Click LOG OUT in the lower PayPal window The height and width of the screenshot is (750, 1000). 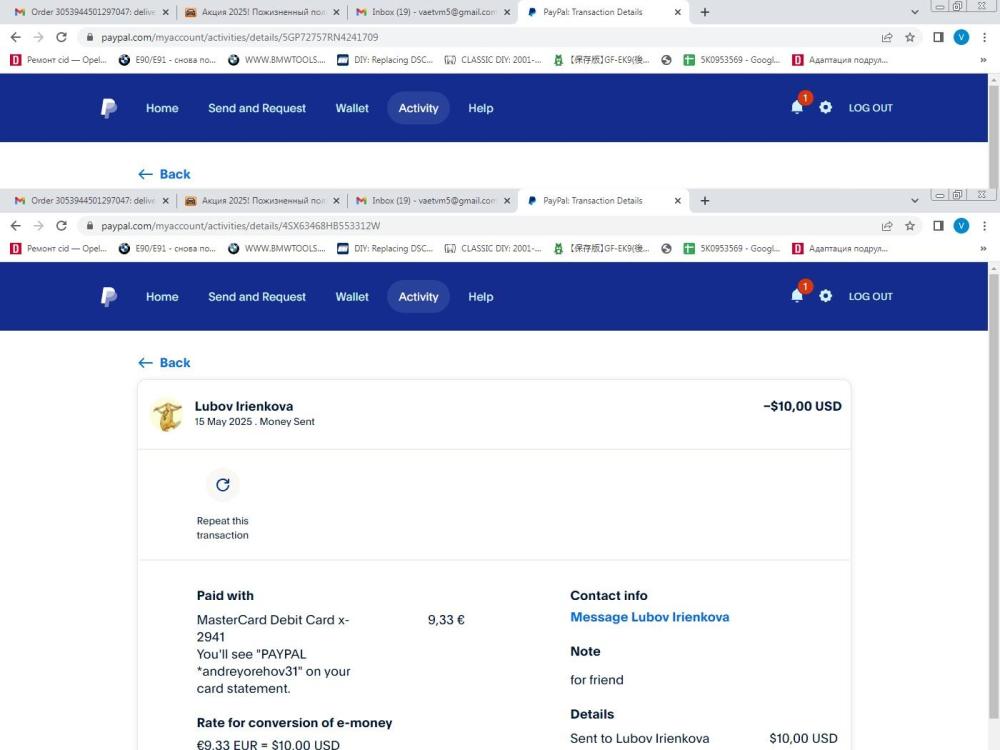(871, 297)
